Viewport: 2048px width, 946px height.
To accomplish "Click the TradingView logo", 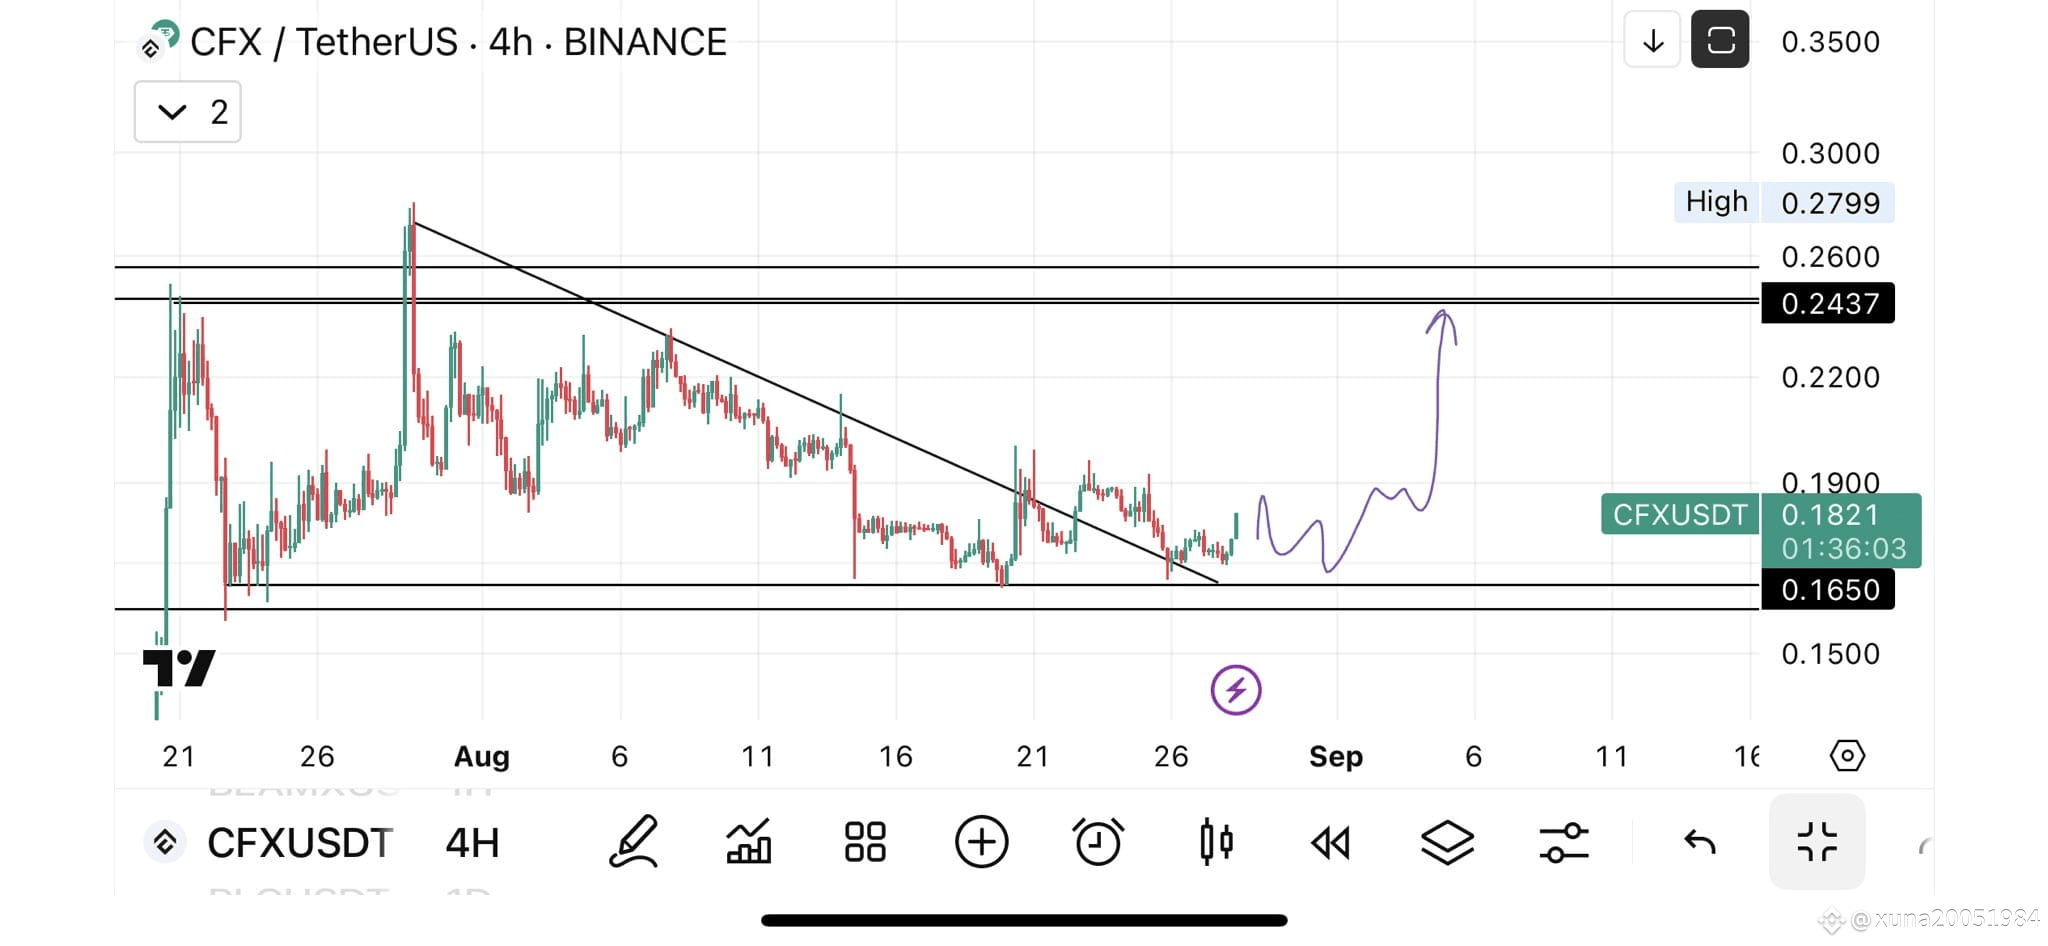I will click(179, 668).
